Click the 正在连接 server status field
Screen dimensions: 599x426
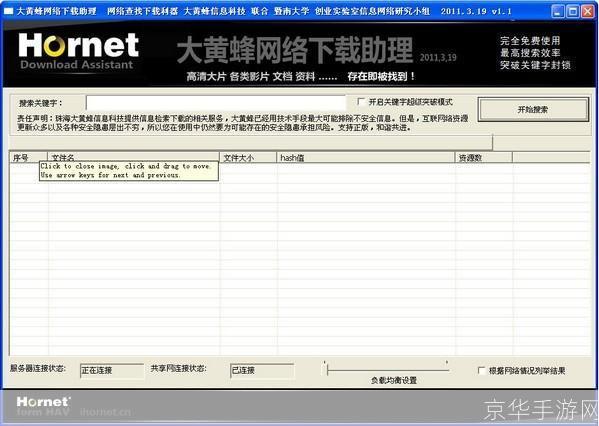(112, 370)
